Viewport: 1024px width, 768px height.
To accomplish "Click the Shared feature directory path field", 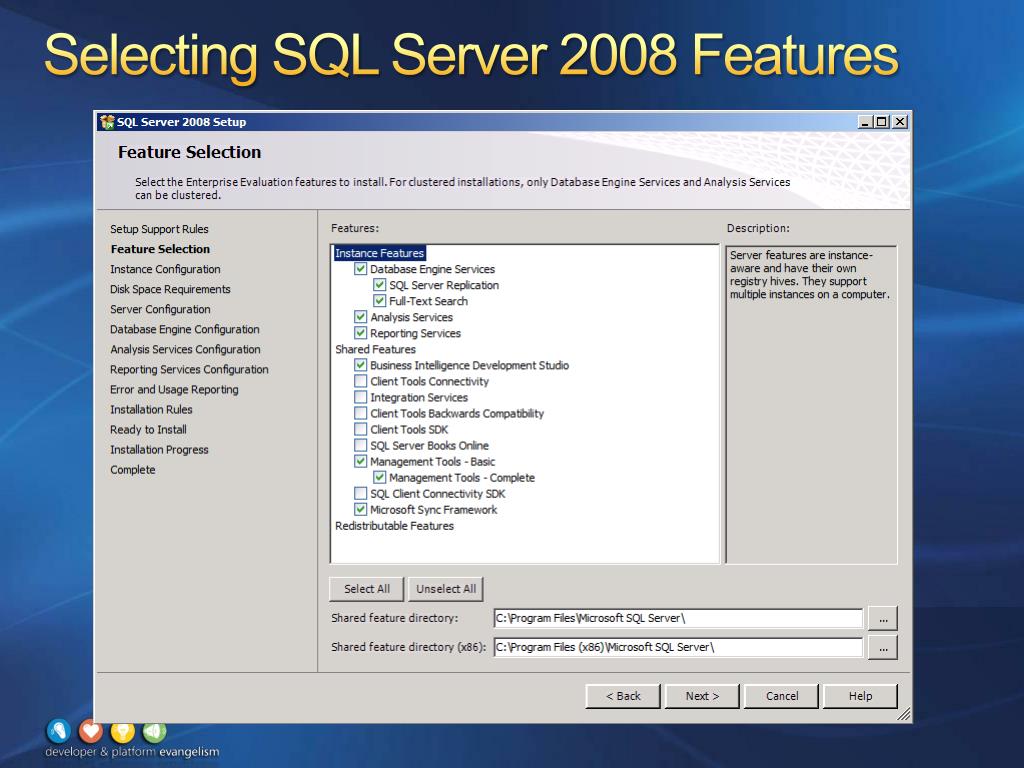I will [x=678, y=618].
